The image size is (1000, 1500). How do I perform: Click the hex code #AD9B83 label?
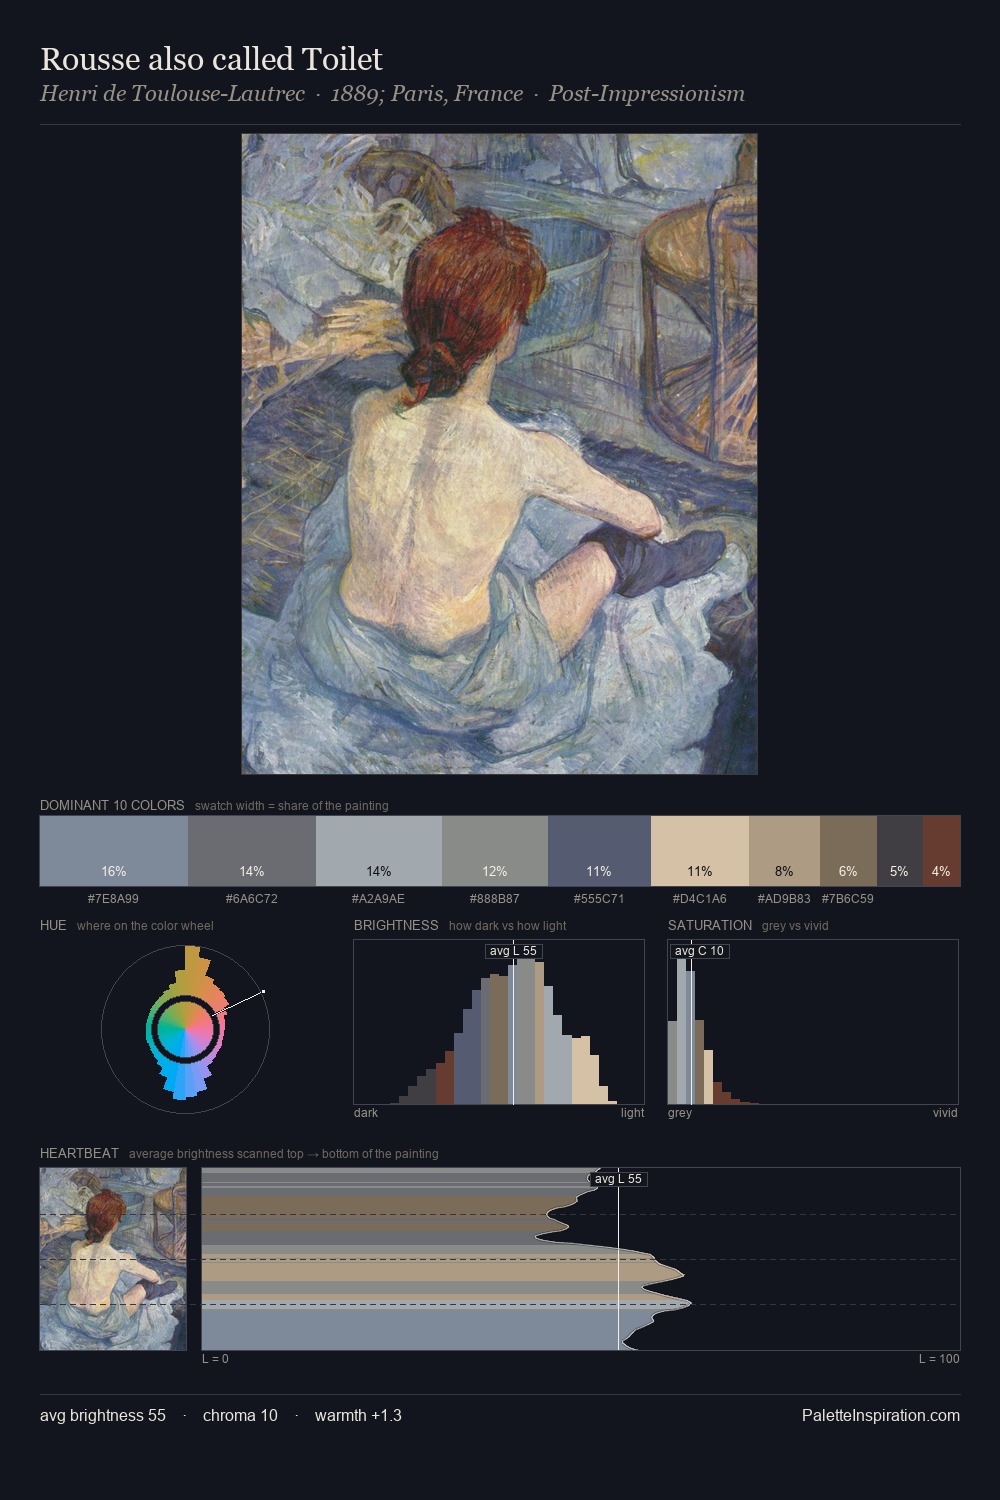(784, 898)
